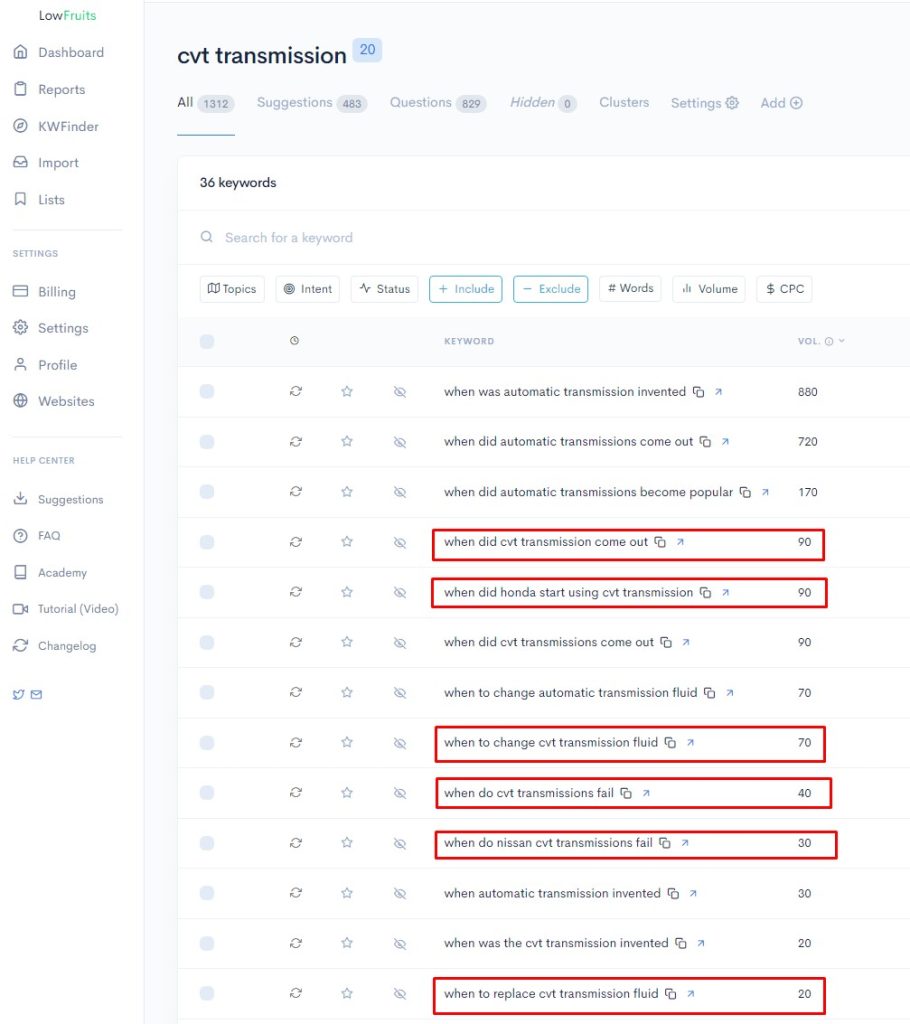Open the Volume filter dropdown
Screen dimensions: 910x1024
point(709,289)
